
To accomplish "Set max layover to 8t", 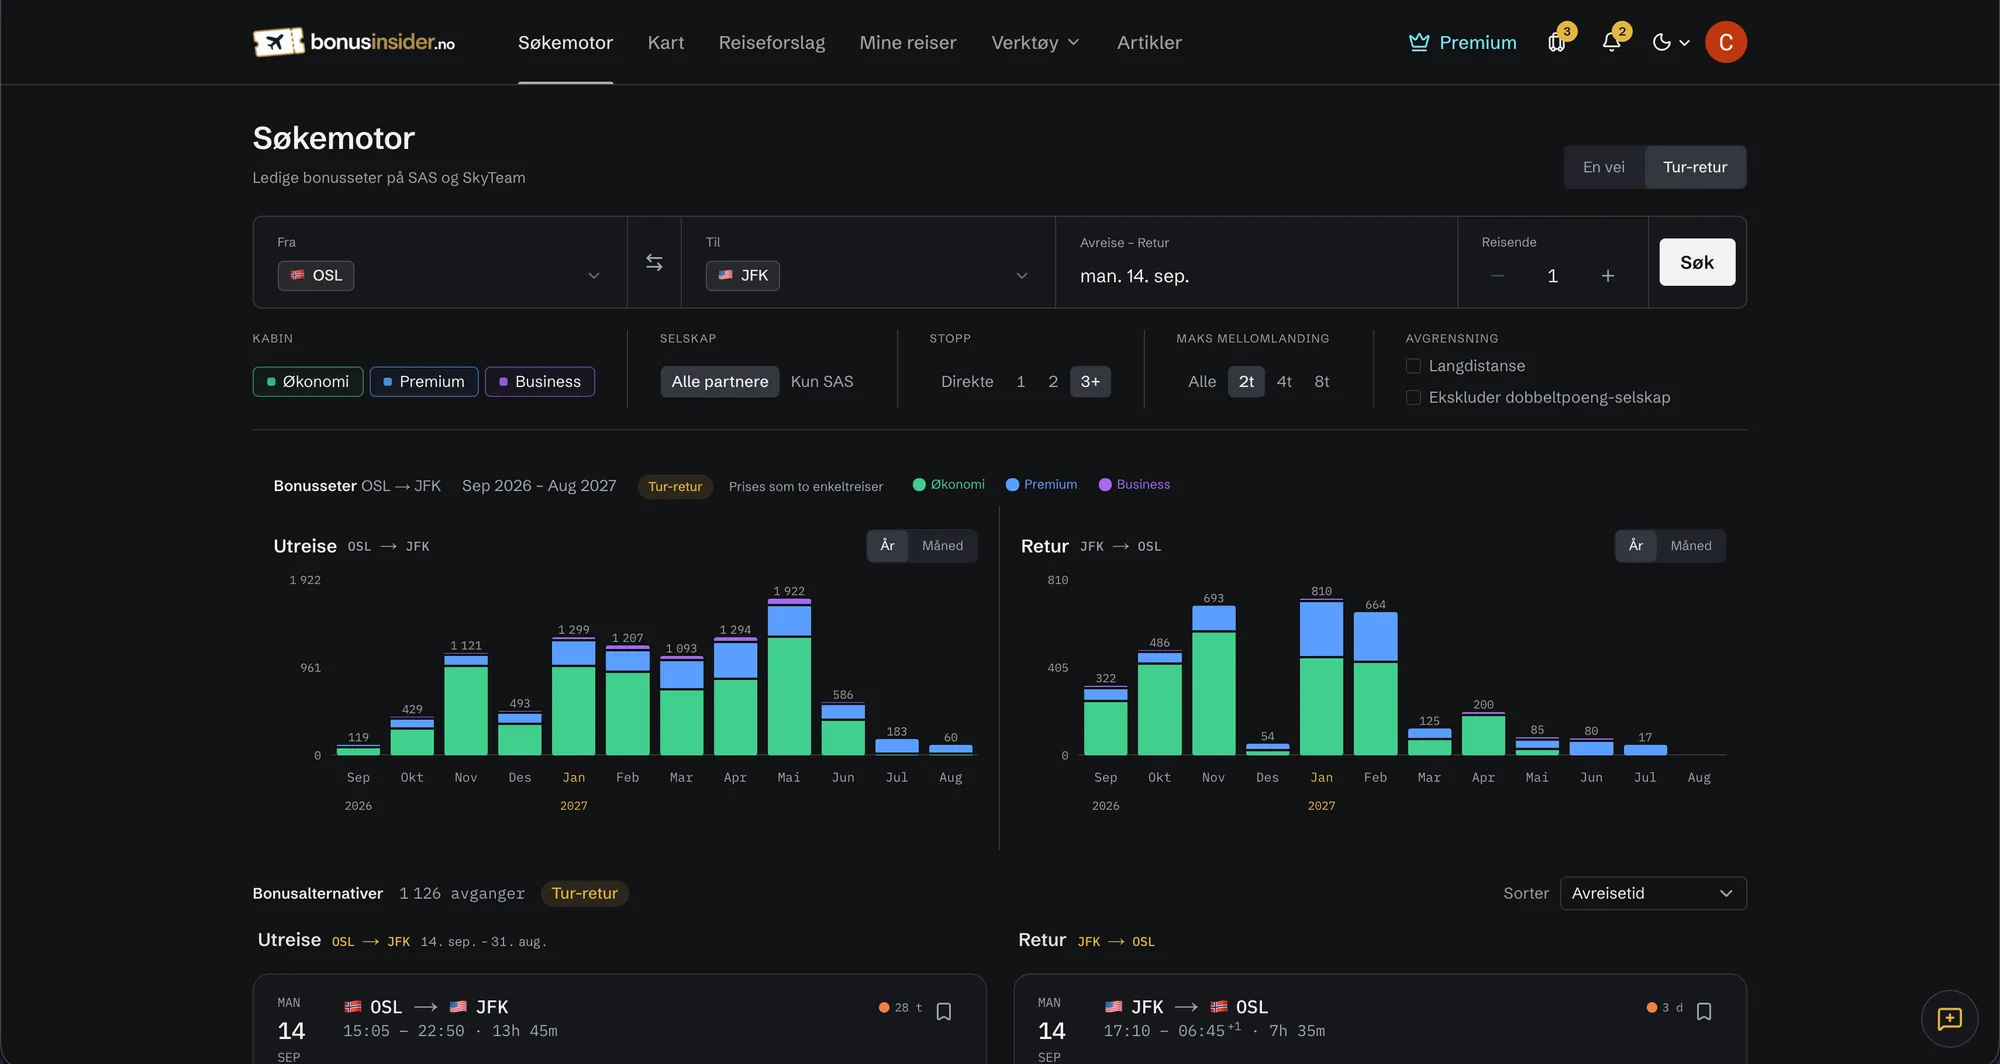I will tap(1322, 381).
